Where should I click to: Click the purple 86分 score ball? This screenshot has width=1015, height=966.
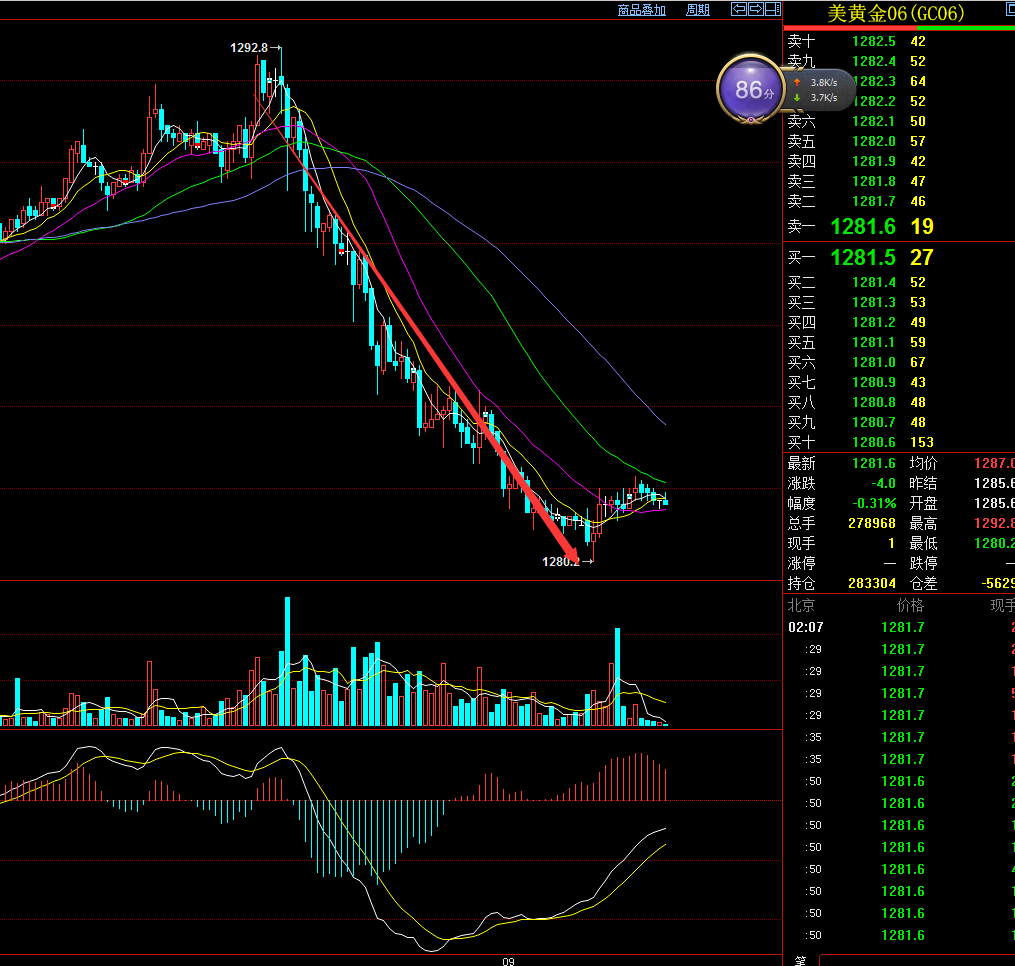point(751,89)
